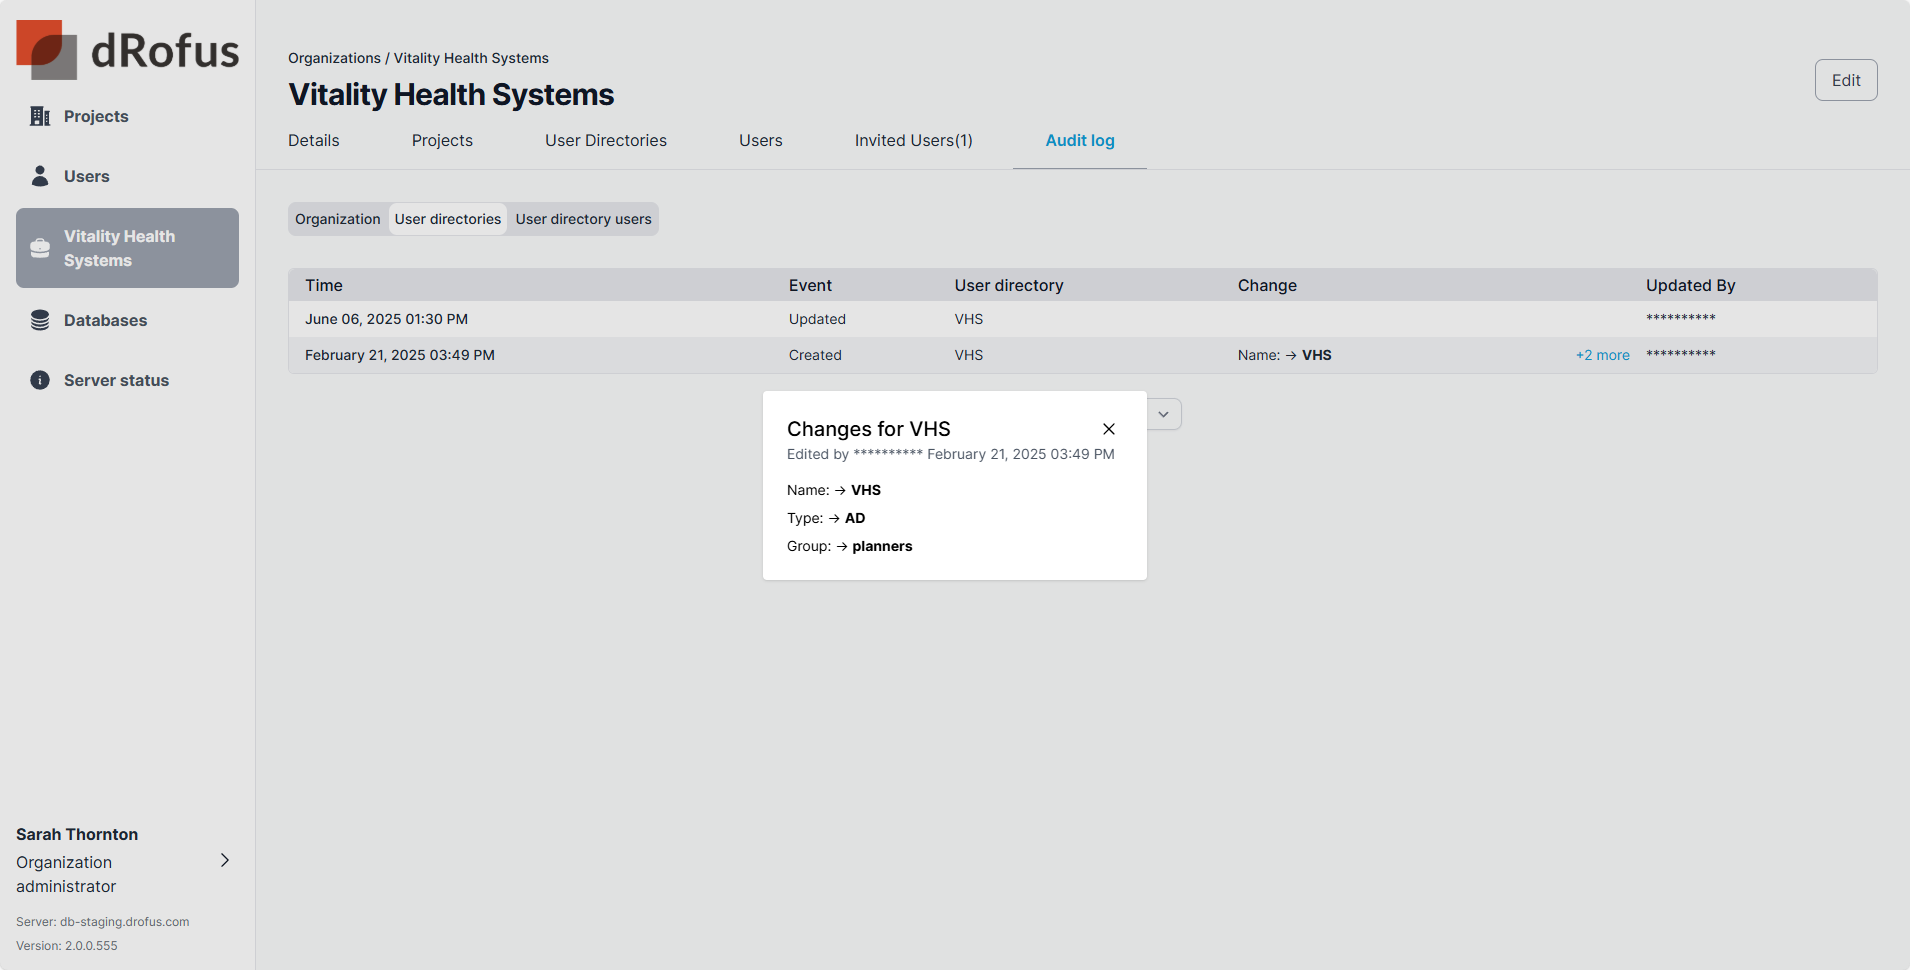Image resolution: width=1910 pixels, height=970 pixels.
Task: Select the Organization audit filter
Action: (x=337, y=219)
